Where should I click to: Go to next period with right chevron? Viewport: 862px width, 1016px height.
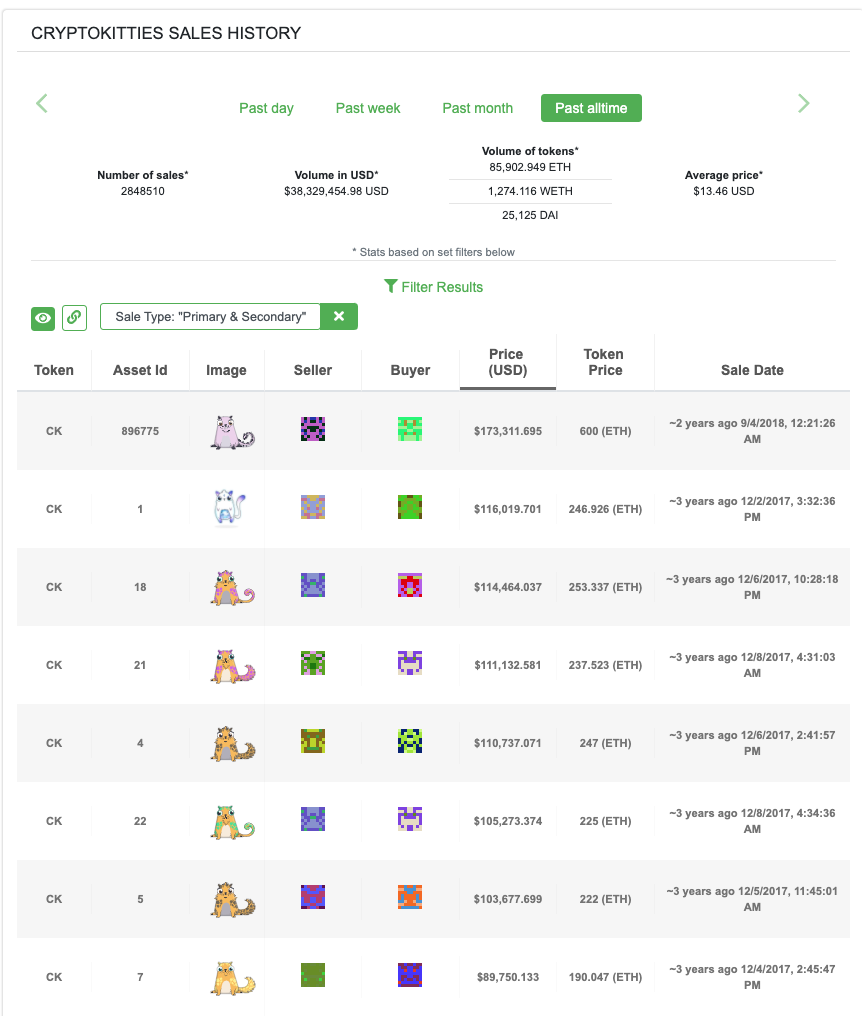[803, 103]
